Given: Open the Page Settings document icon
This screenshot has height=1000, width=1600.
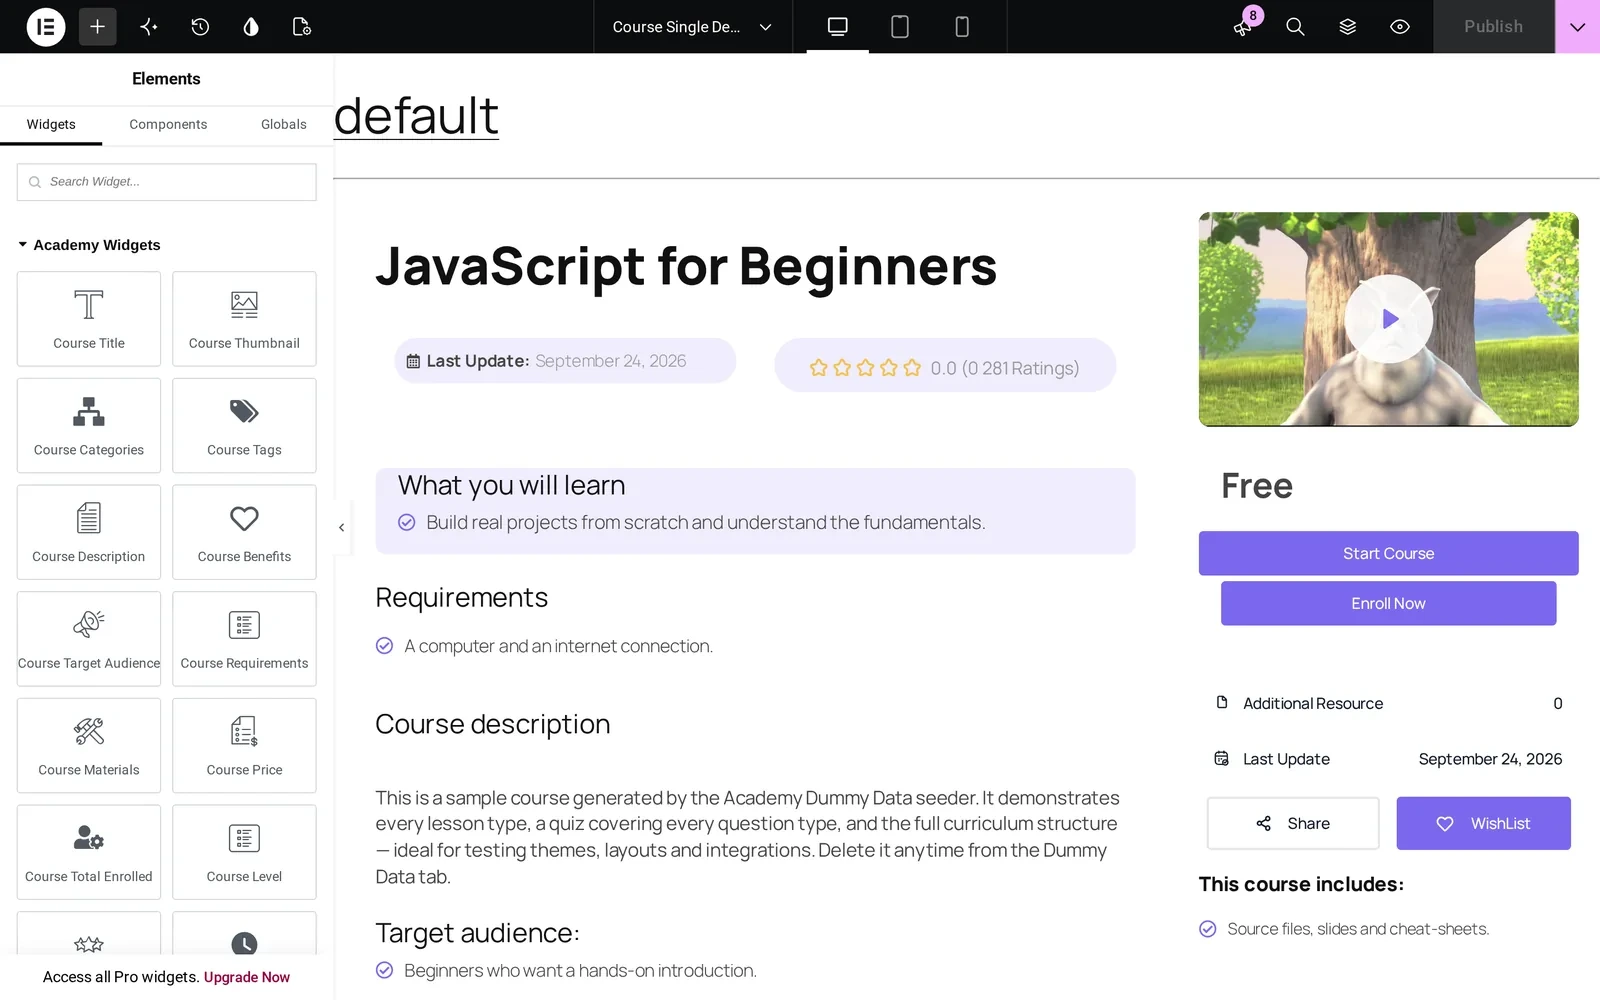Looking at the screenshot, I should click(x=302, y=27).
